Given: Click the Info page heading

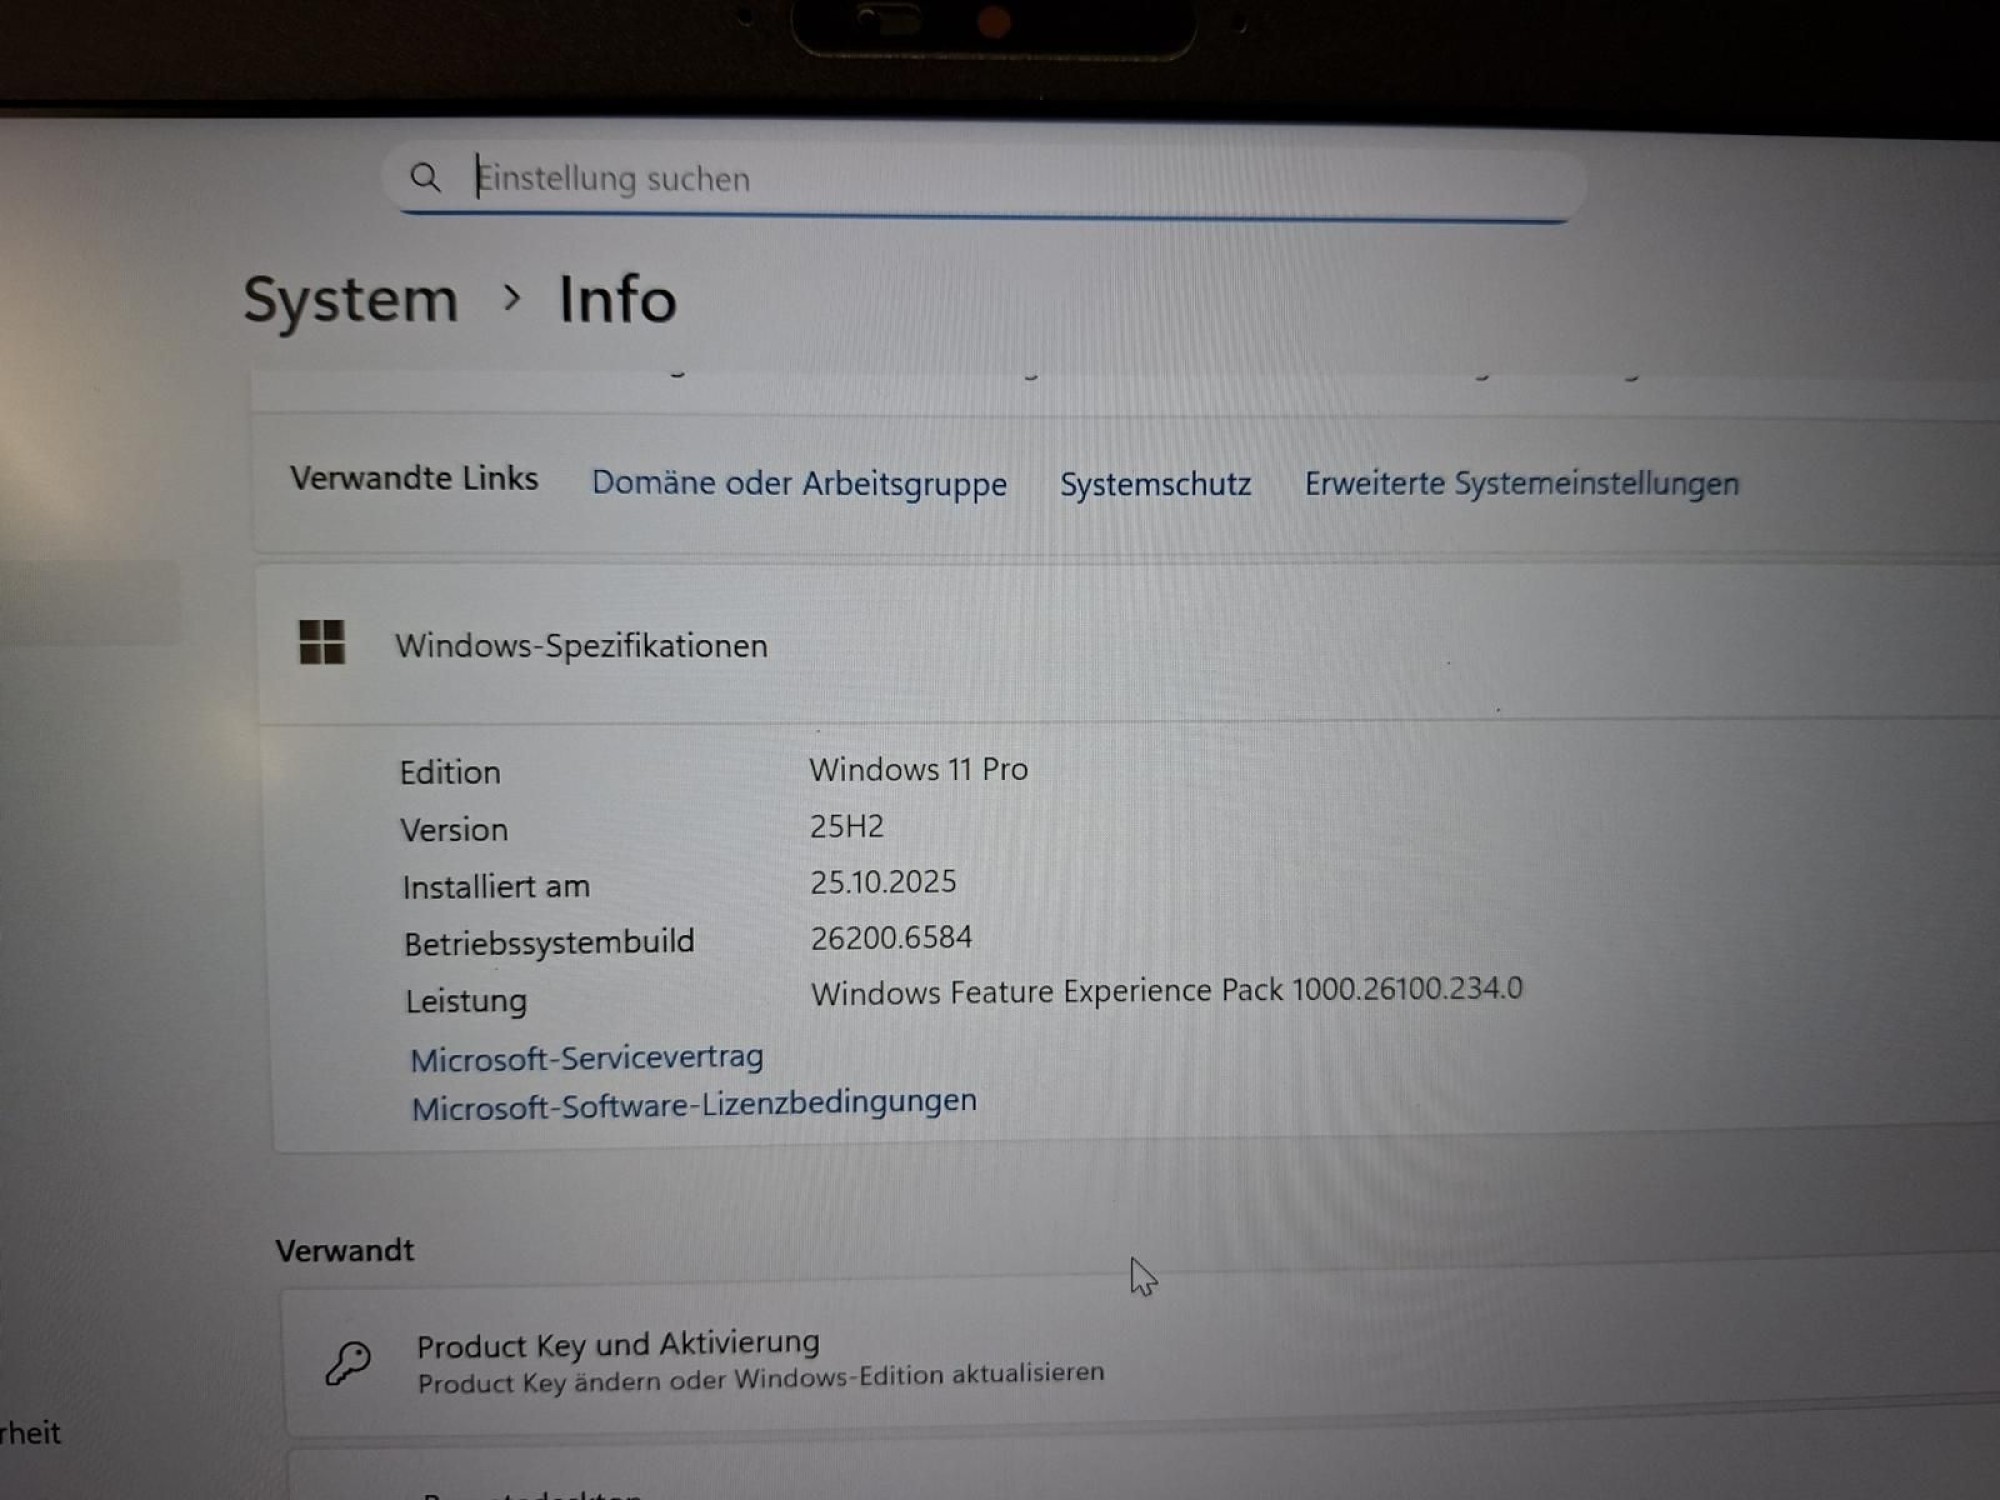Looking at the screenshot, I should 617,299.
